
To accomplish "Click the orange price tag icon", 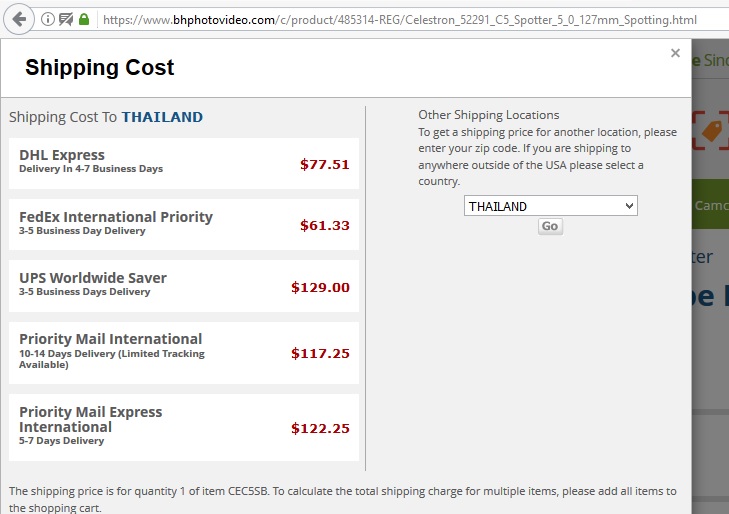I will [711, 131].
